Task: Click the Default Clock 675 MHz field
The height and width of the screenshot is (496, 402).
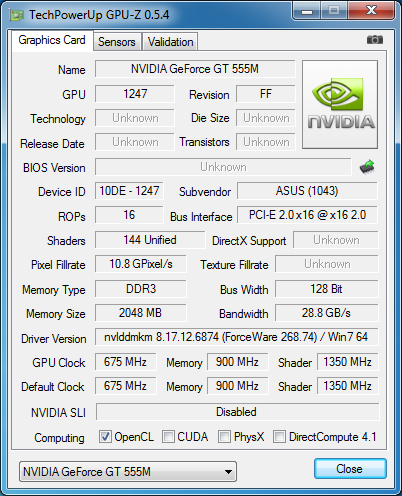Action: click(x=125, y=386)
